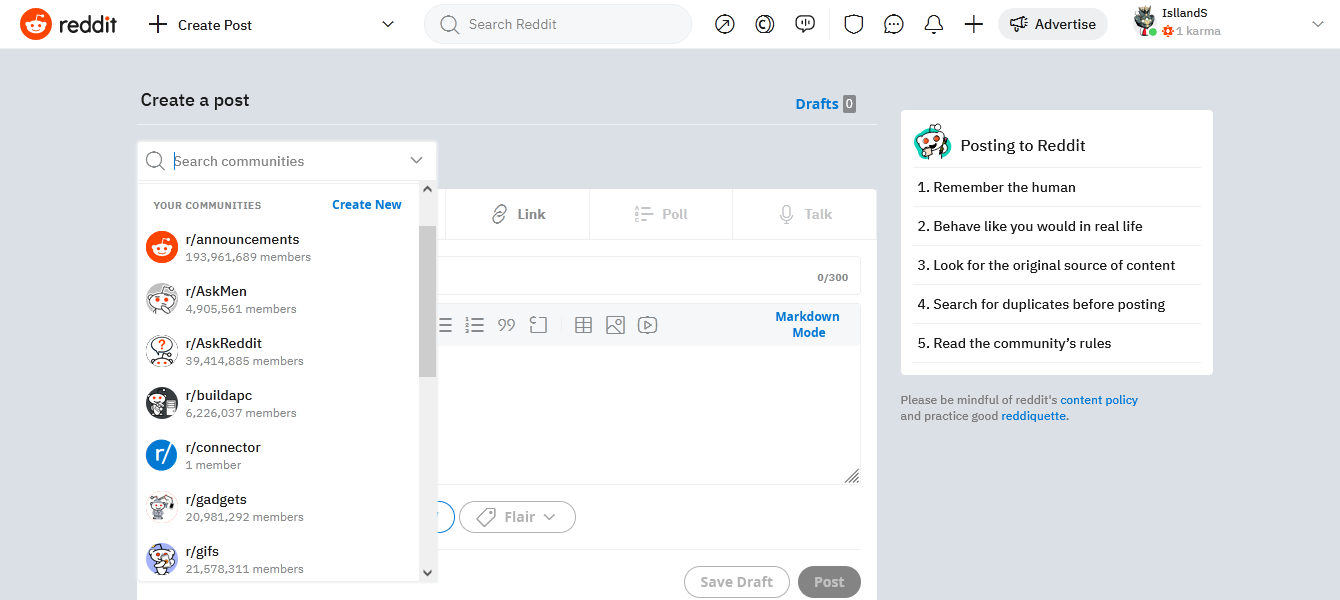Open the IsllandS user menu dropdown

pos(1317,24)
